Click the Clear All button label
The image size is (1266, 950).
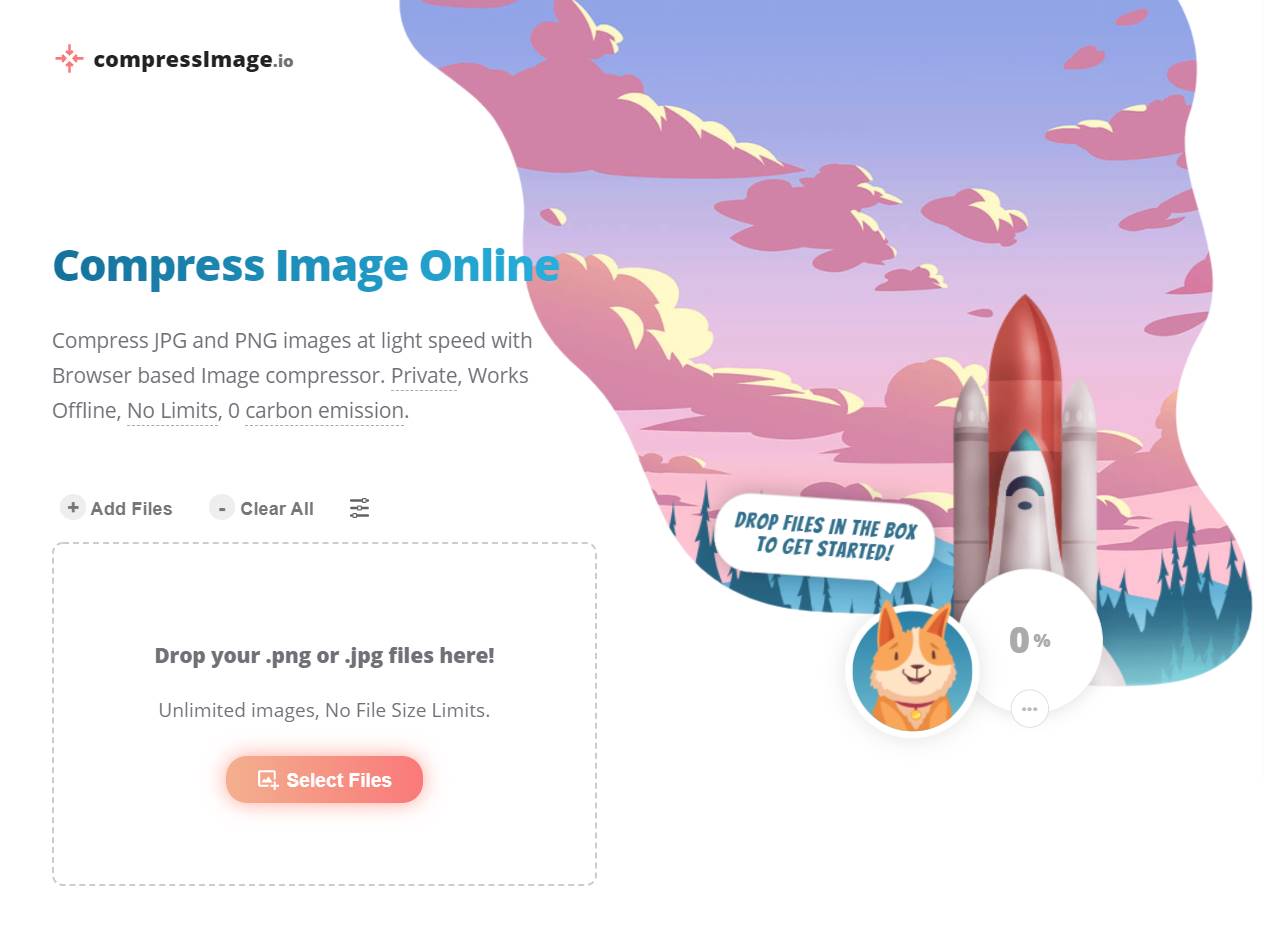pos(277,509)
